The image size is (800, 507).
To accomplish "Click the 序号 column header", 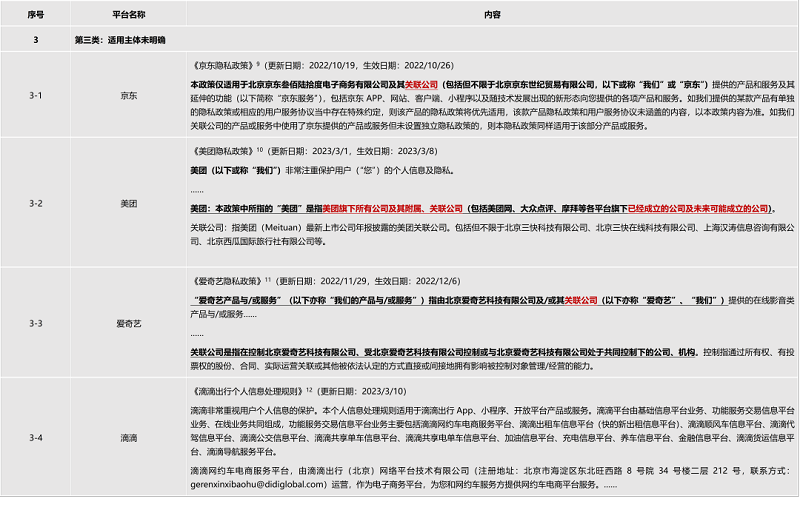I will (36, 15).
